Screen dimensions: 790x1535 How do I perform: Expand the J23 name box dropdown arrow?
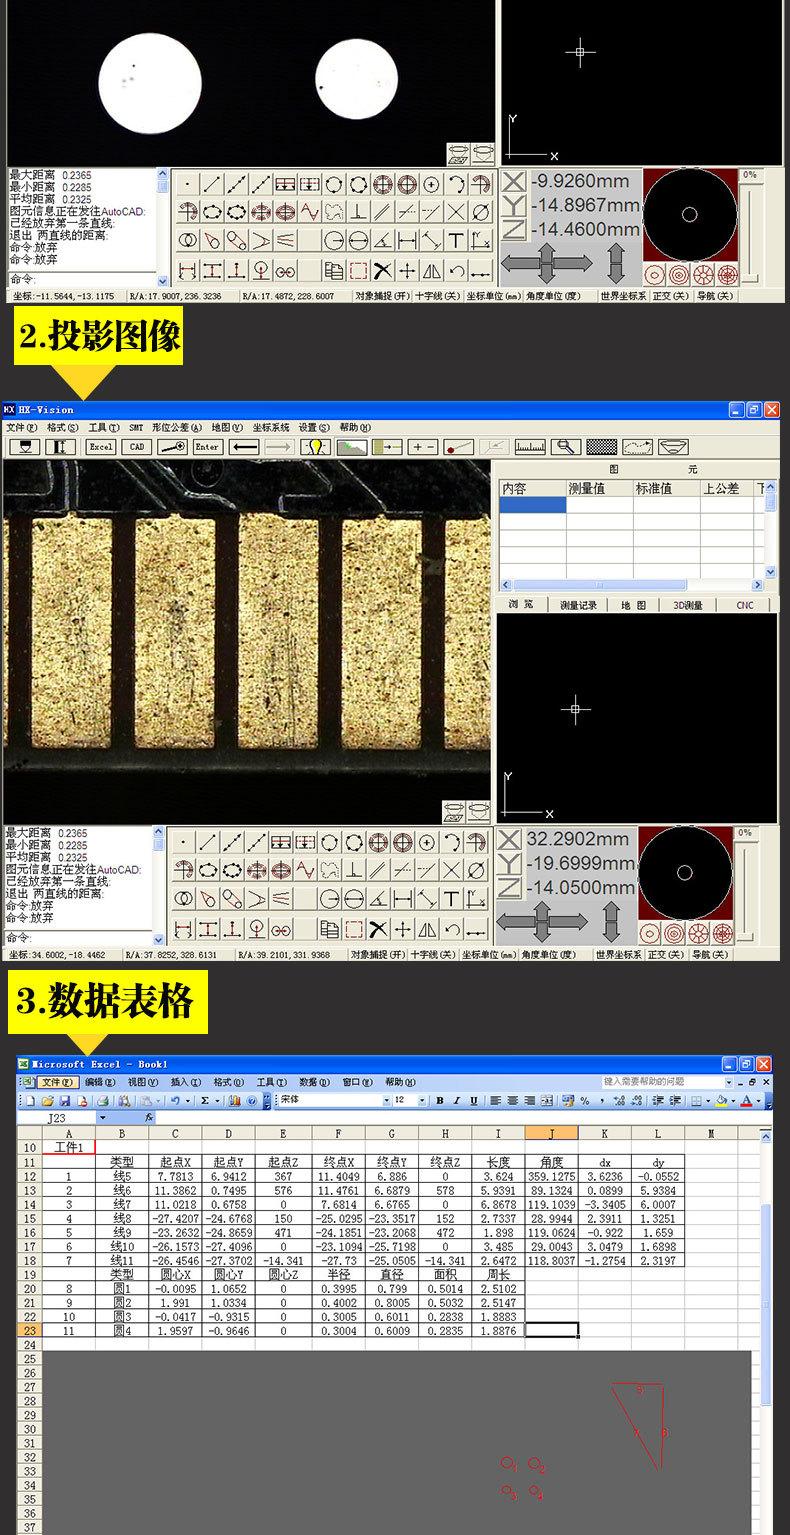tap(102, 1118)
